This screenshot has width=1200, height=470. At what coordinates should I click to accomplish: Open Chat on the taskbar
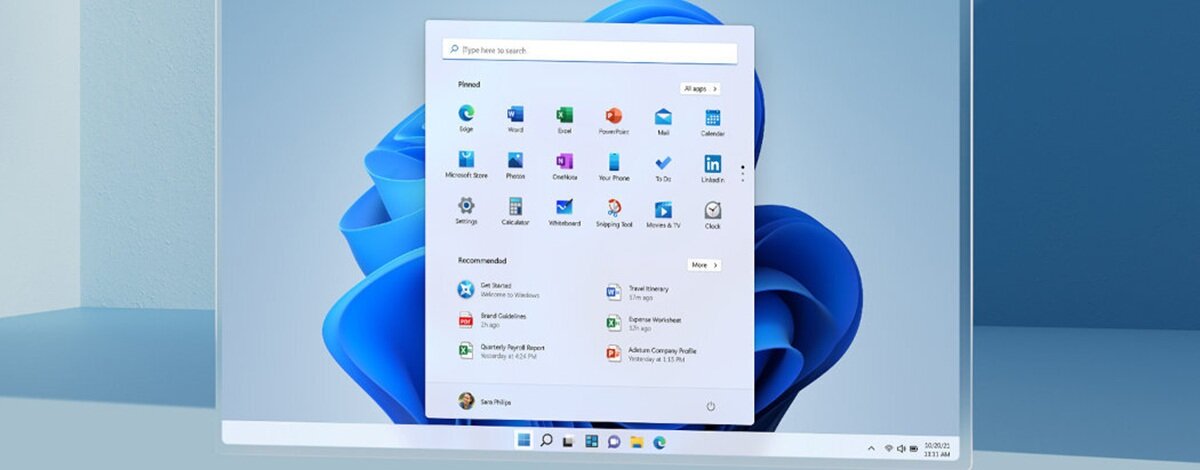pos(614,441)
